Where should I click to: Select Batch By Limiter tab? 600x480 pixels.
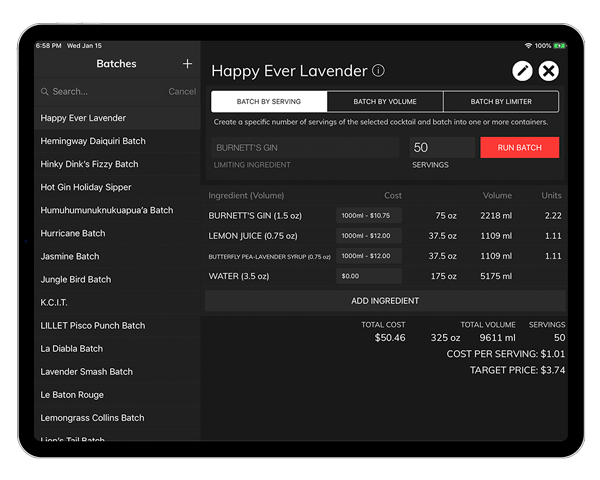click(x=501, y=102)
